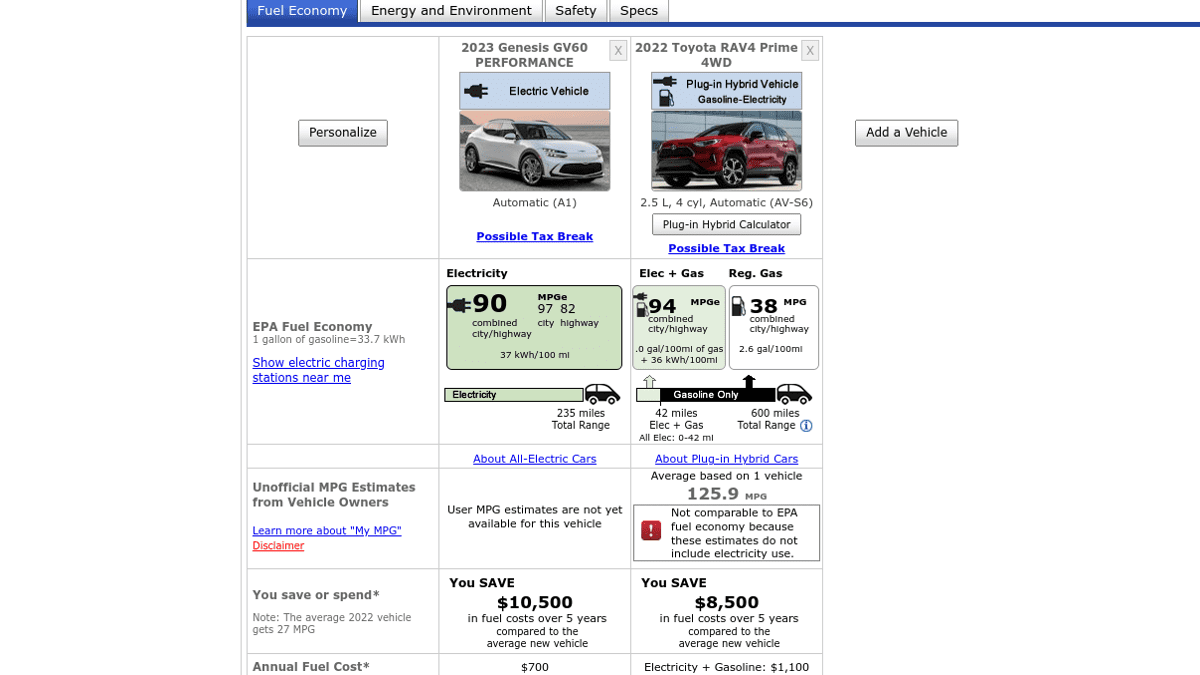Click the Total Range info icon
1200x675 pixels.
(806, 426)
